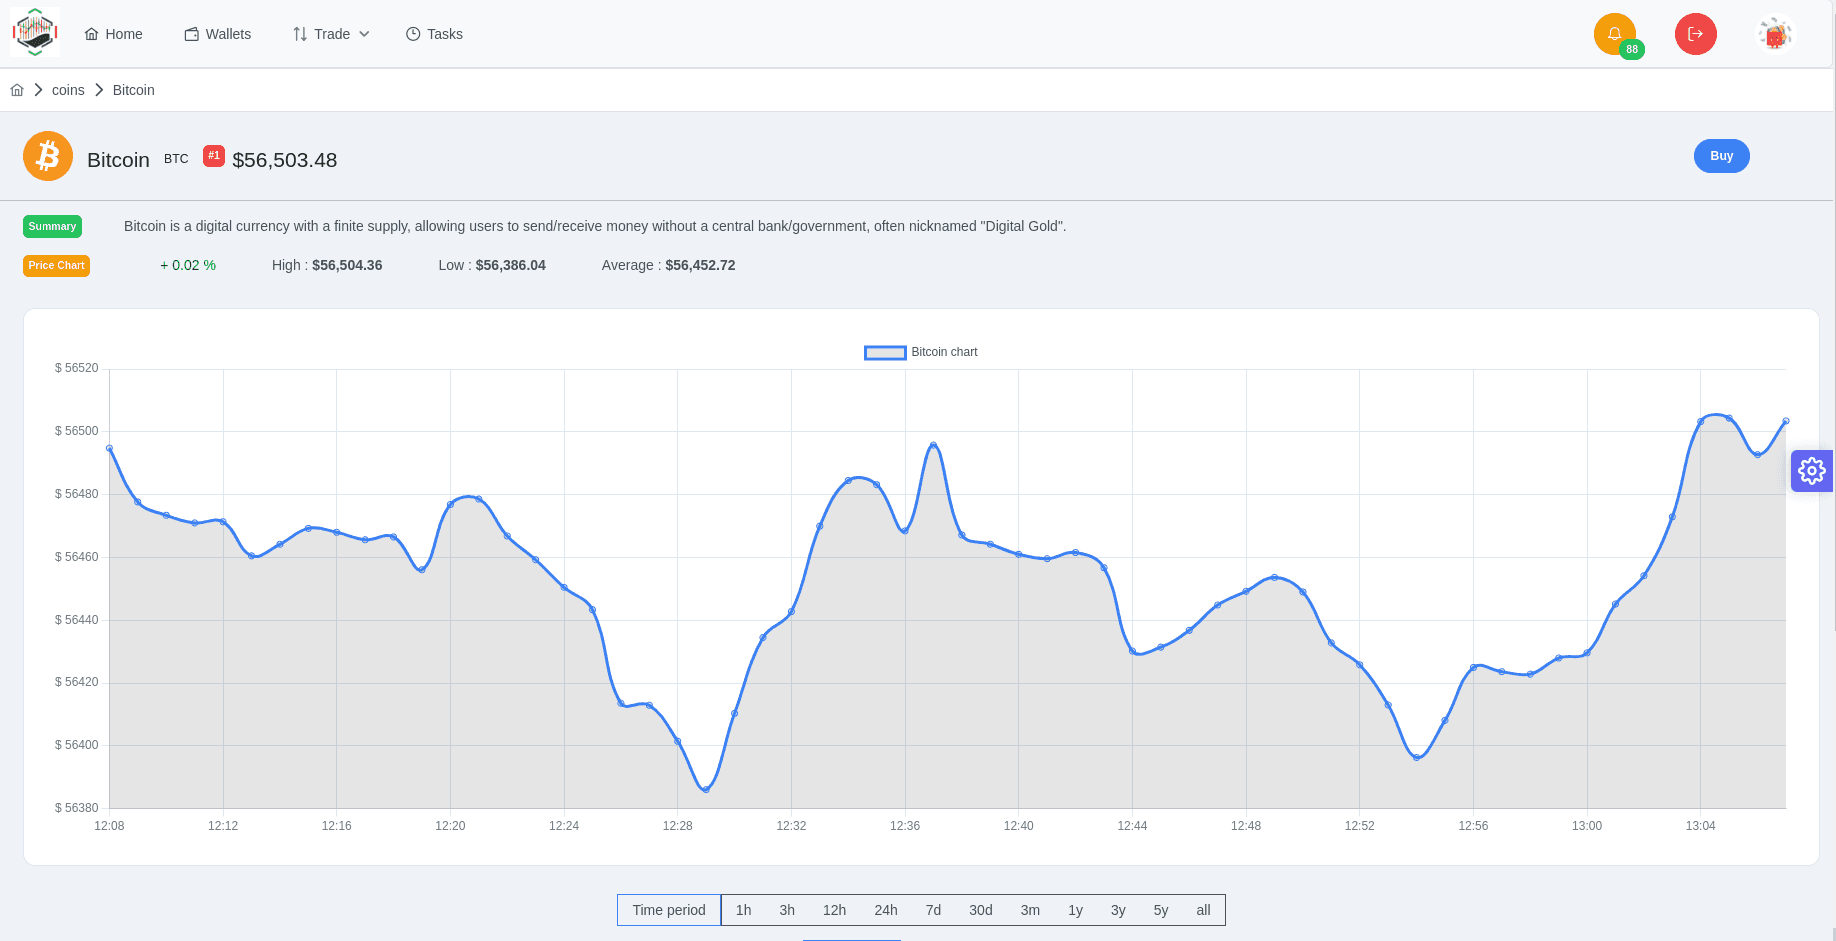Open the user avatar profile
Viewport: 1836px width, 941px height.
click(1775, 34)
